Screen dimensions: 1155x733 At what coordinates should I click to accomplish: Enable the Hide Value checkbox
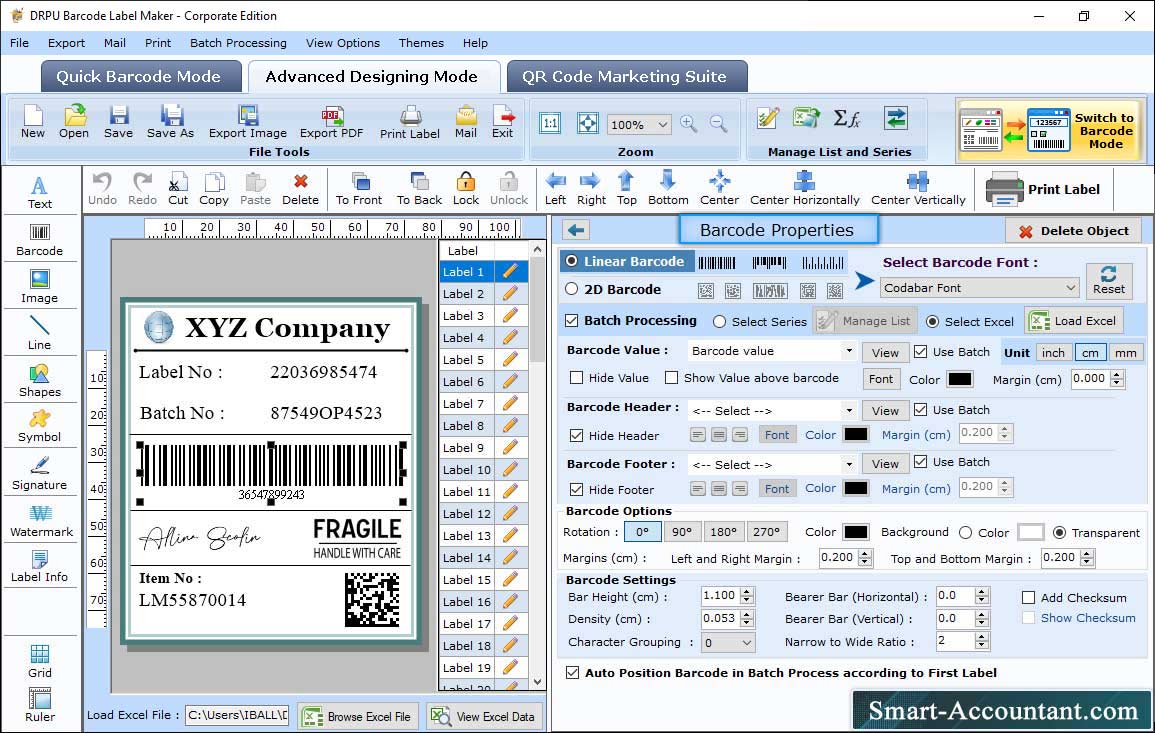coord(577,378)
